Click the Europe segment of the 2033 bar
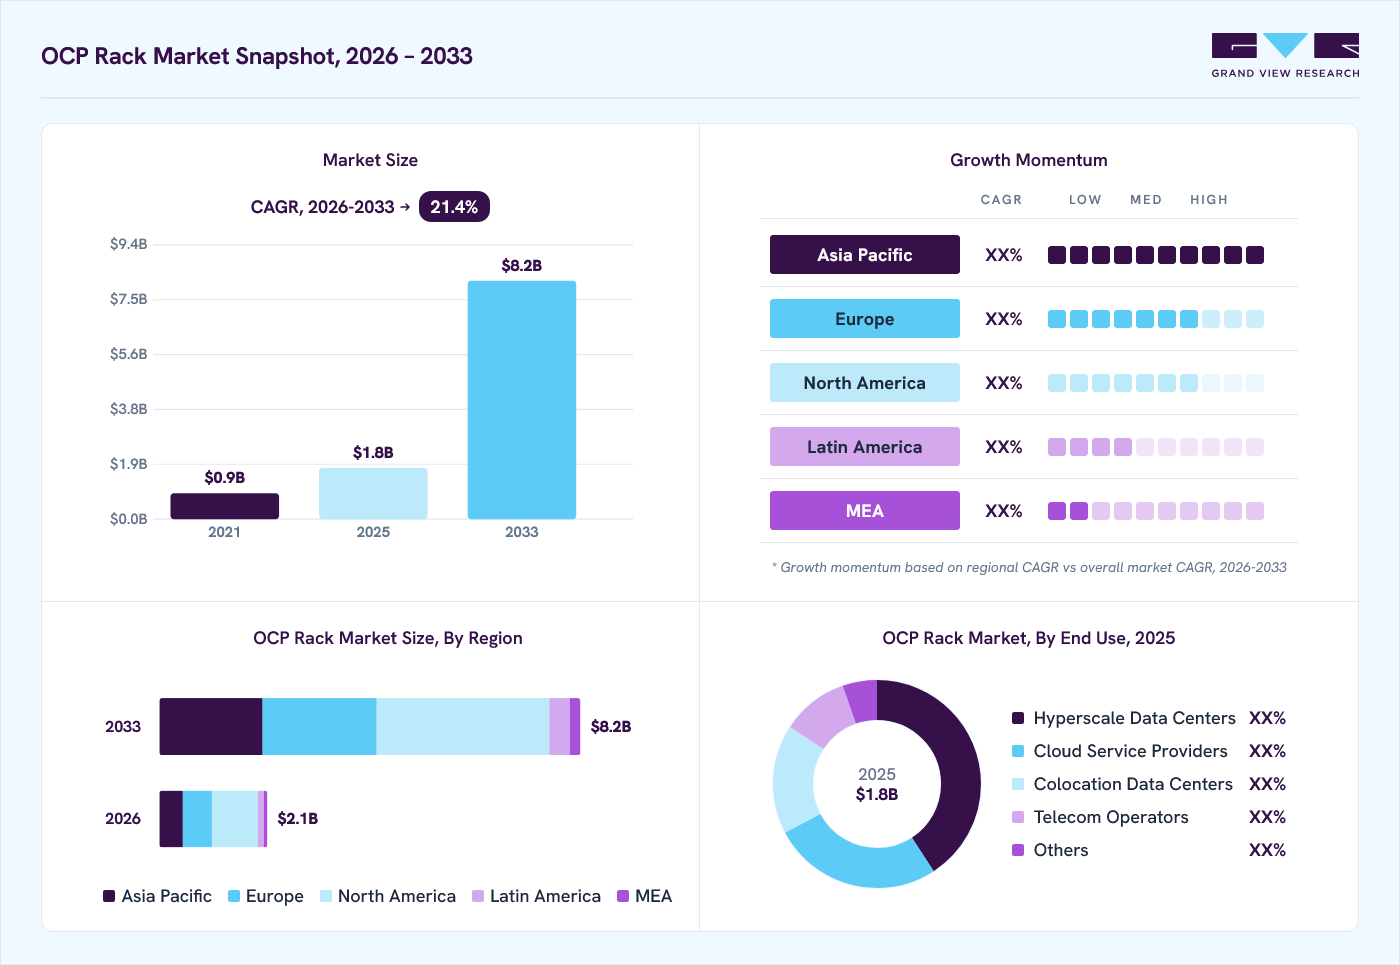Image resolution: width=1400 pixels, height=965 pixels. pyautogui.click(x=319, y=727)
